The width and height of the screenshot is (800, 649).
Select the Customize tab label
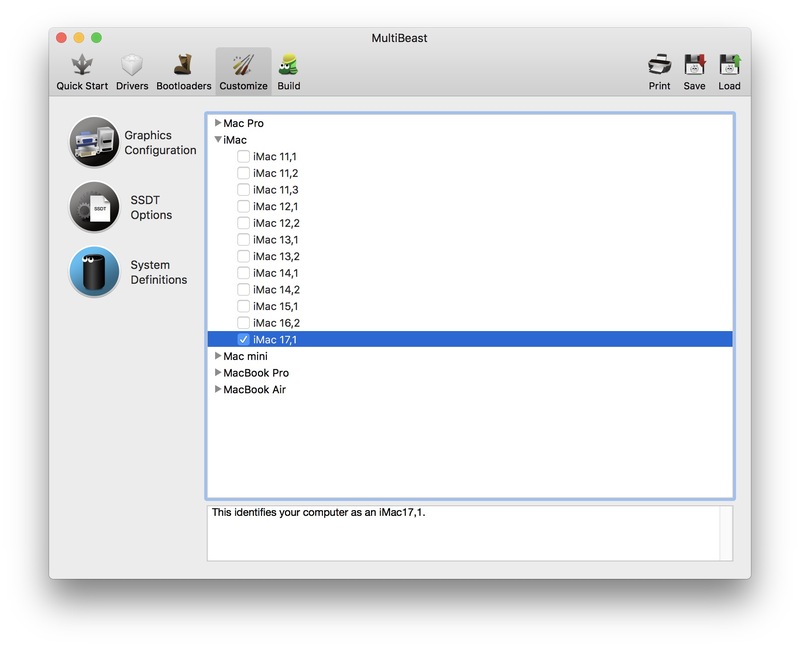coord(243,86)
